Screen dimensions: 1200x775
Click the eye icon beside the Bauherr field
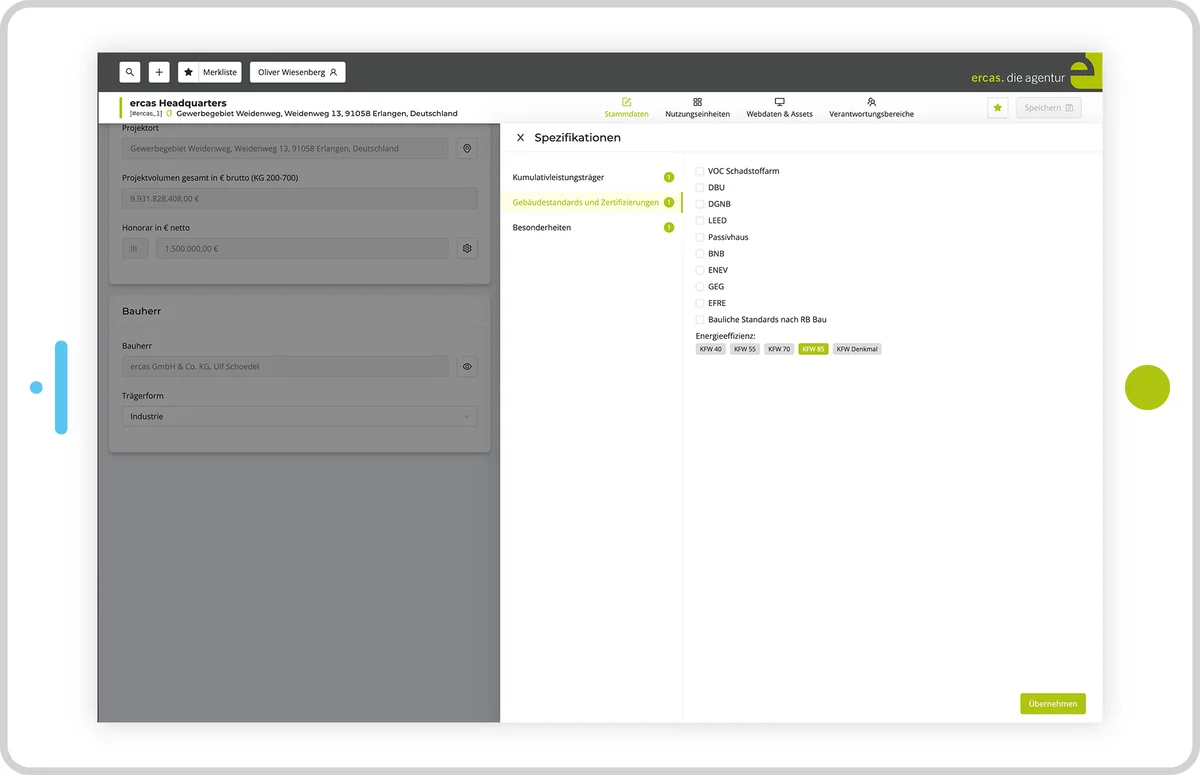(466, 366)
